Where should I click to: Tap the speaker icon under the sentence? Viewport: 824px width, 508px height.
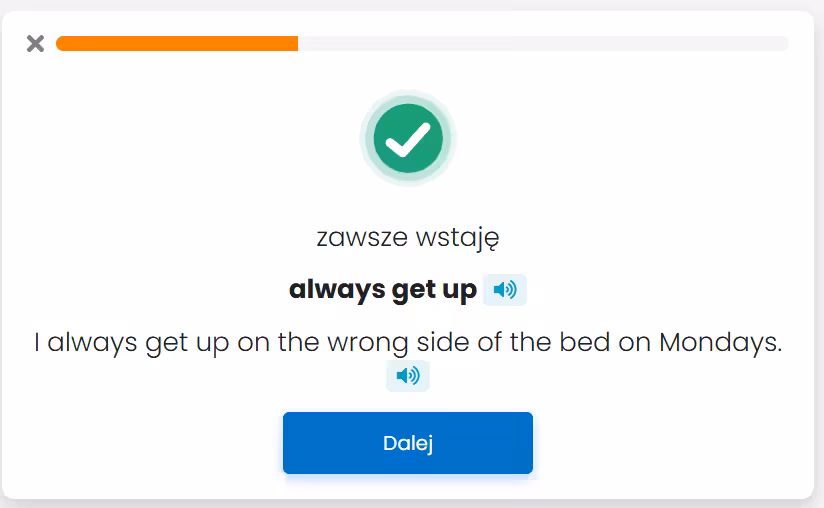coord(408,376)
